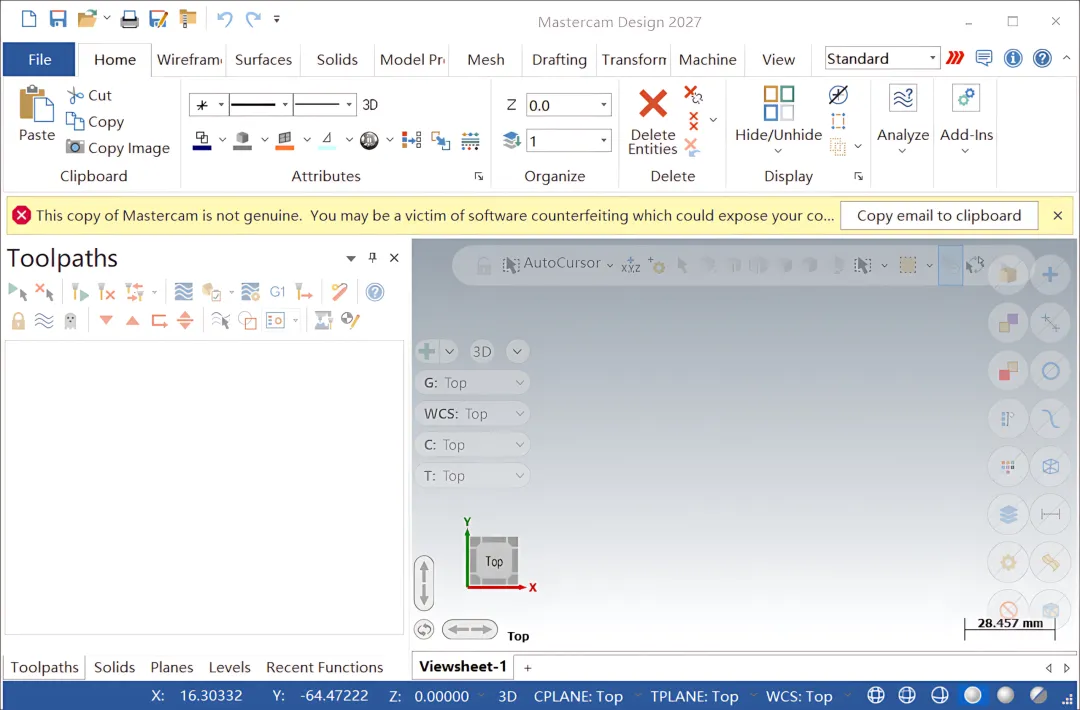The image size is (1080, 710).
Task: Open Toolpaths Manager help icon
Action: (375, 292)
